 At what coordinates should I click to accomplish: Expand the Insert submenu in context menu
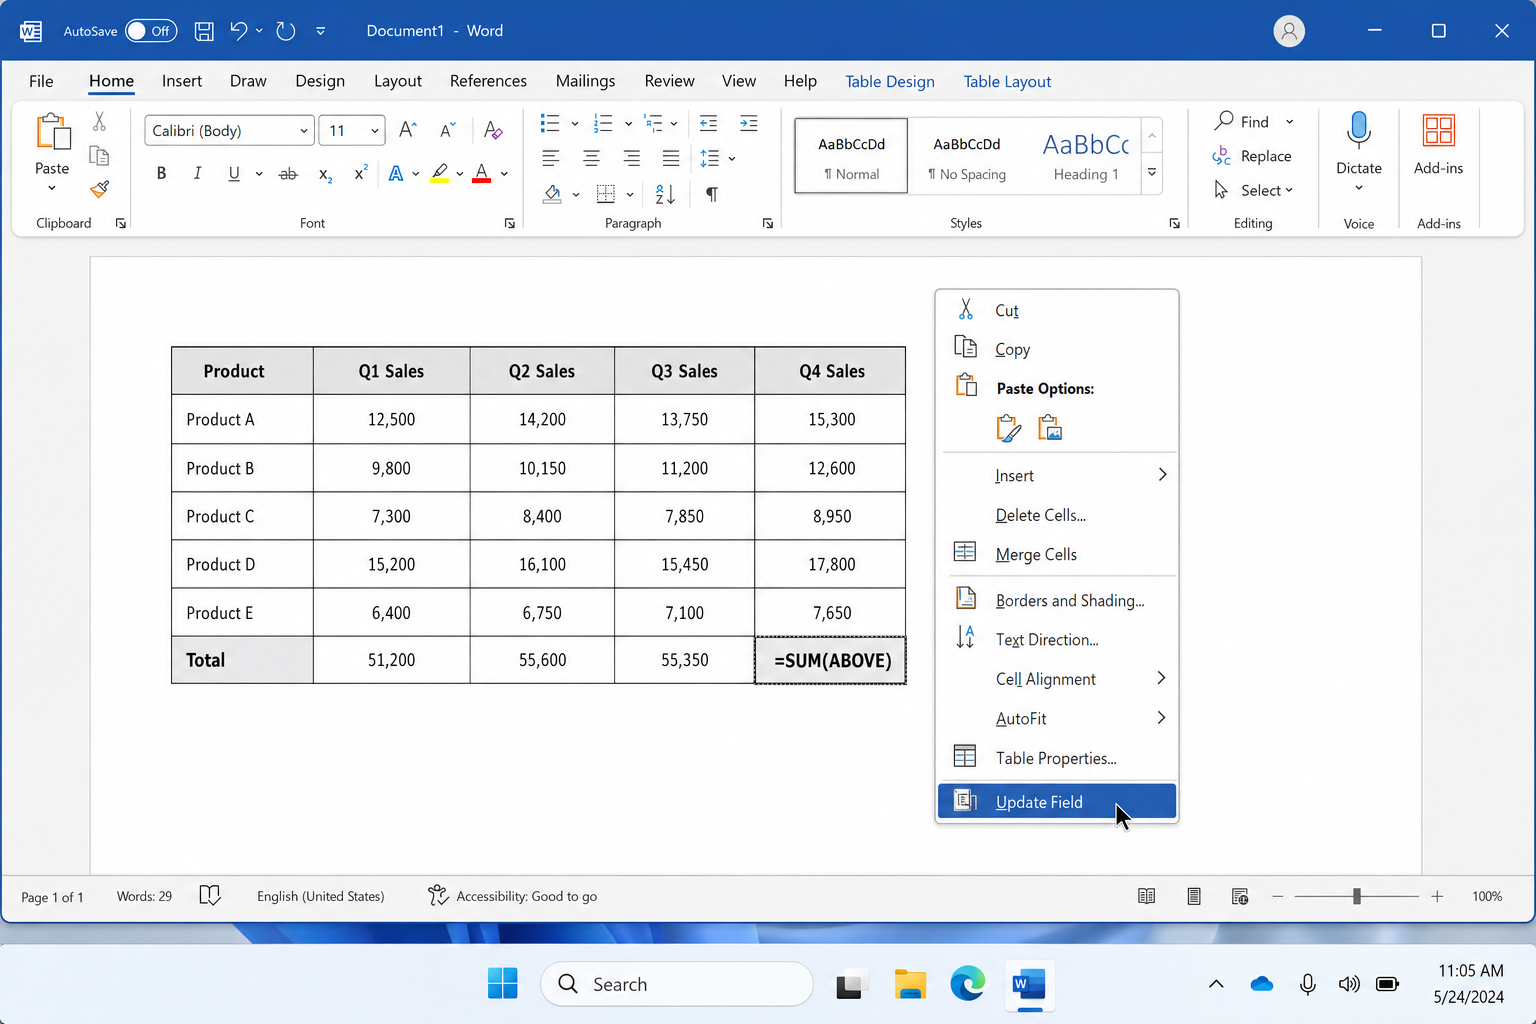(1057, 475)
